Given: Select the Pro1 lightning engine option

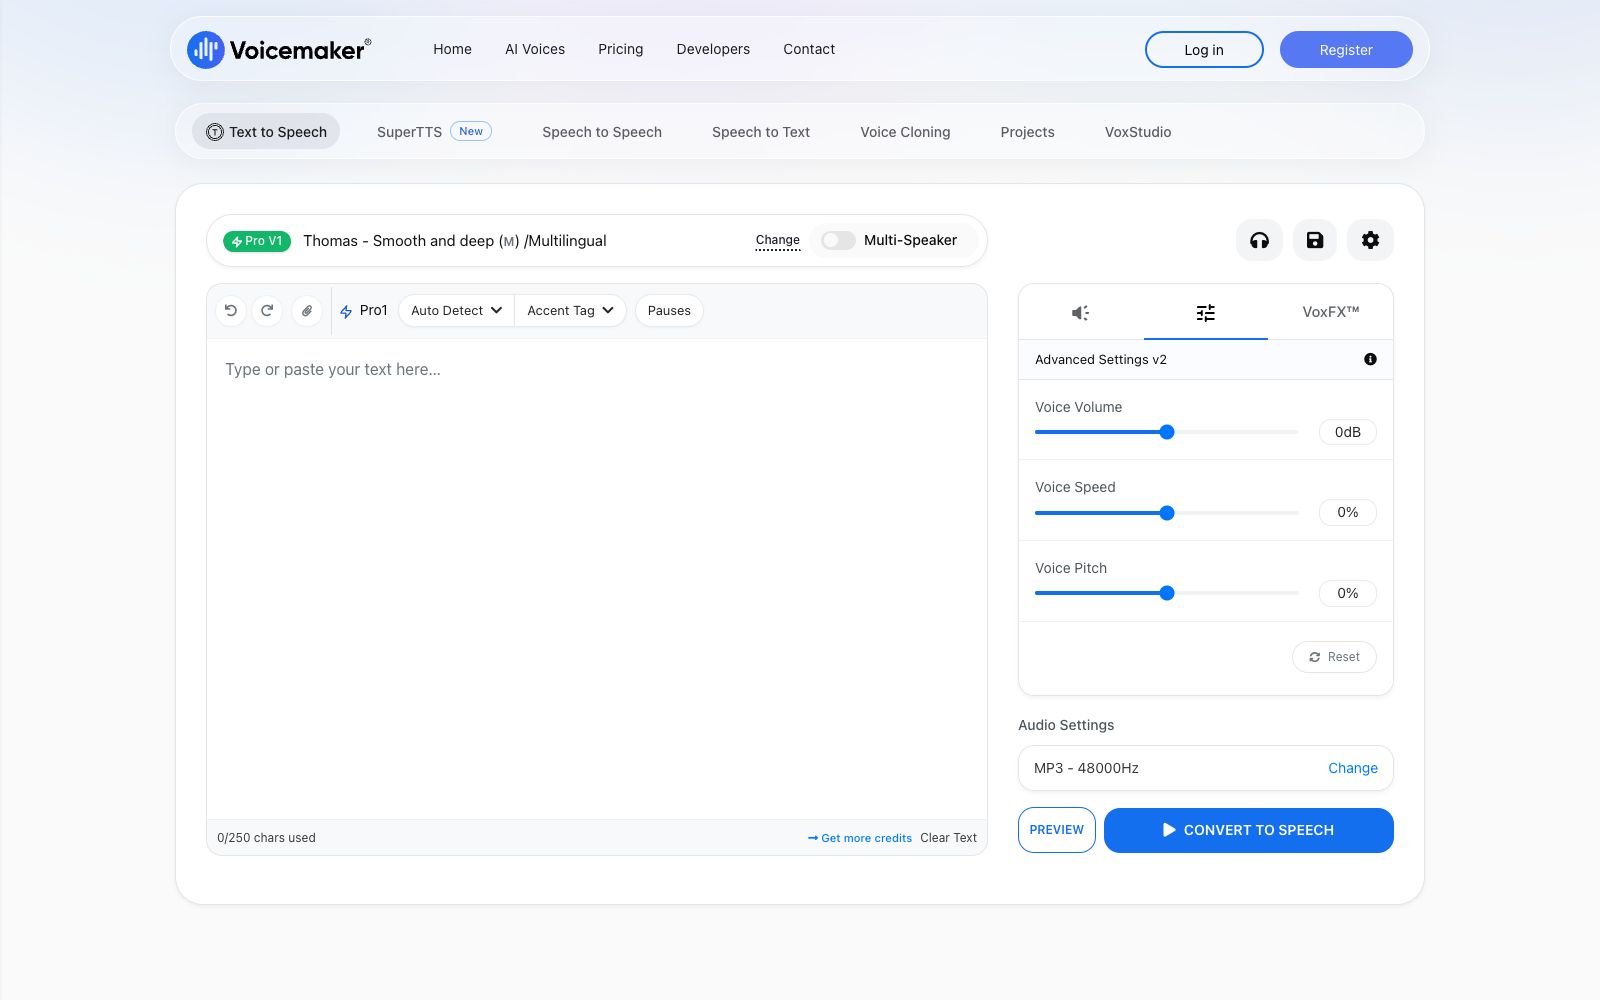Looking at the screenshot, I should pos(364,311).
